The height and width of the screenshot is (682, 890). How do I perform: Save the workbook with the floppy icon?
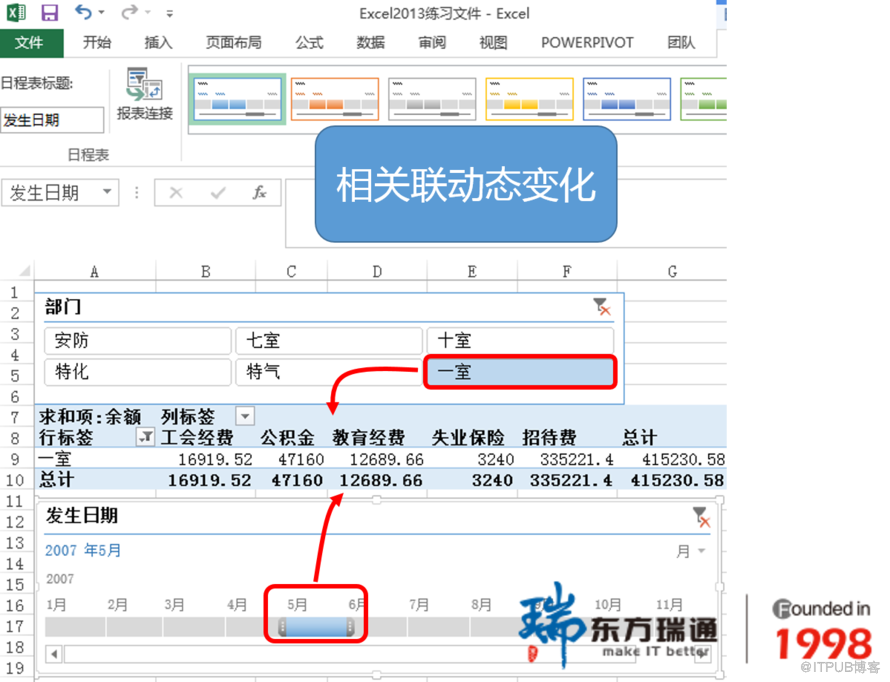pyautogui.click(x=49, y=12)
